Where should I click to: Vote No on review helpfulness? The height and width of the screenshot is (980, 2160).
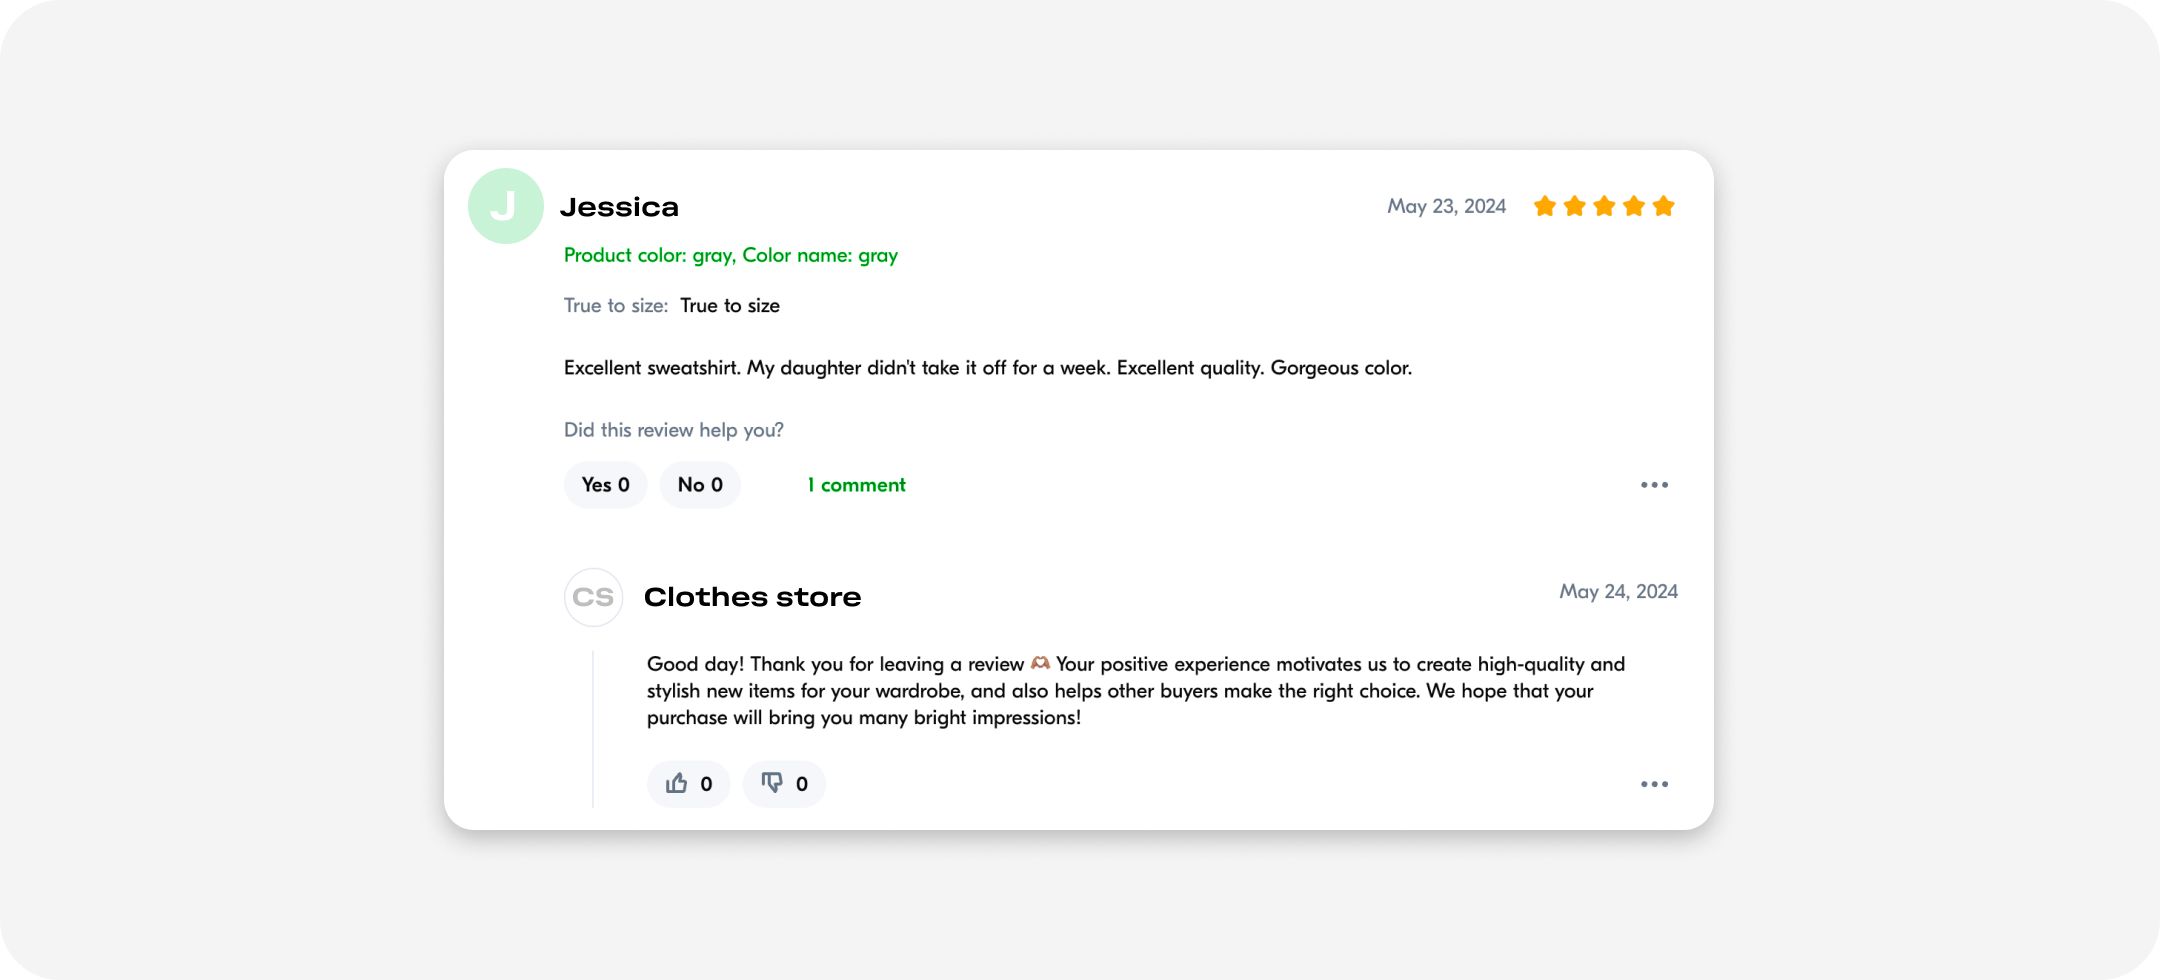coord(700,485)
